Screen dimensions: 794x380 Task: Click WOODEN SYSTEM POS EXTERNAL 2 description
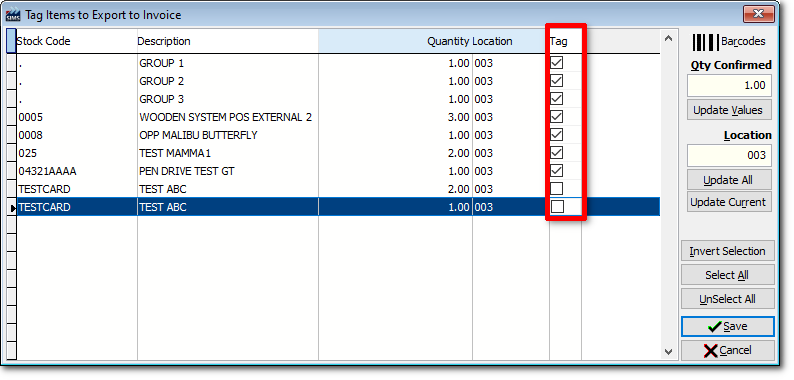228,117
